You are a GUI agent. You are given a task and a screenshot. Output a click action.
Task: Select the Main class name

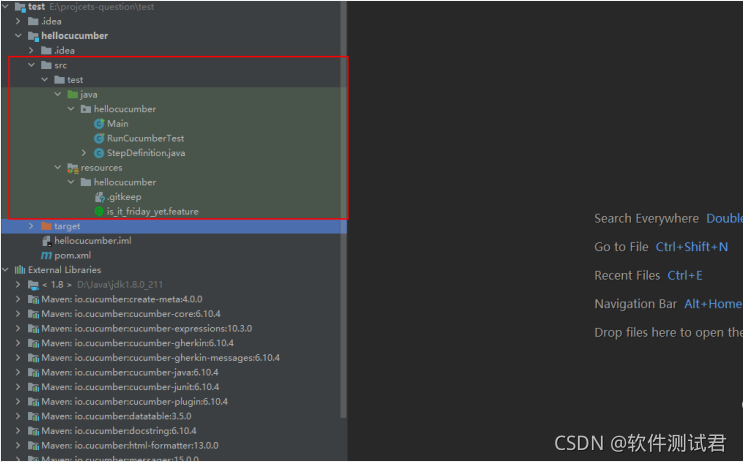[x=118, y=124]
